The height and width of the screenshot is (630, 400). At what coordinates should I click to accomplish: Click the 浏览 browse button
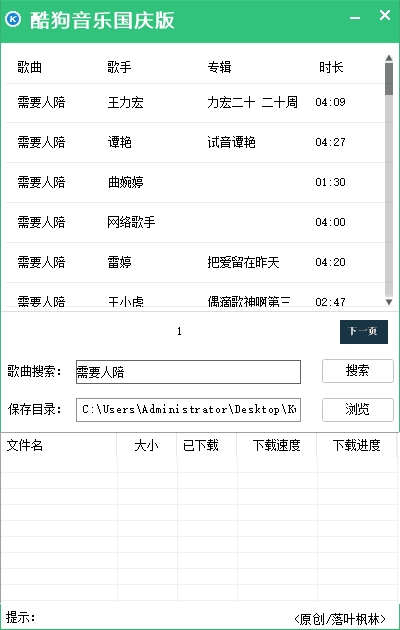(x=357, y=409)
